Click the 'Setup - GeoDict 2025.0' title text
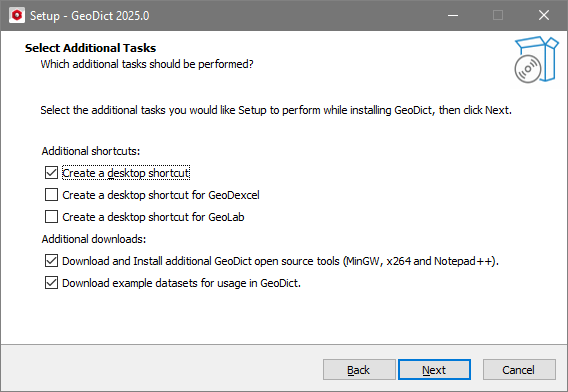 click(89, 16)
